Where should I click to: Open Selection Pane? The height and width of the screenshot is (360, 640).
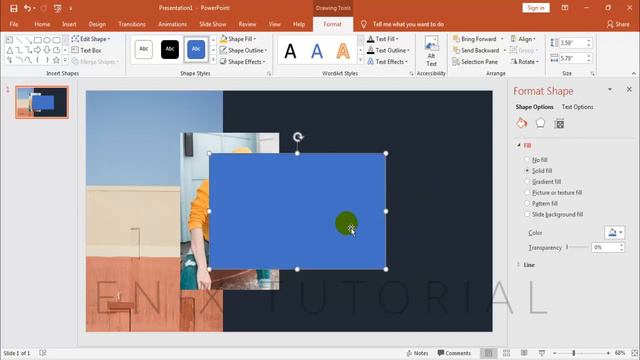point(475,62)
